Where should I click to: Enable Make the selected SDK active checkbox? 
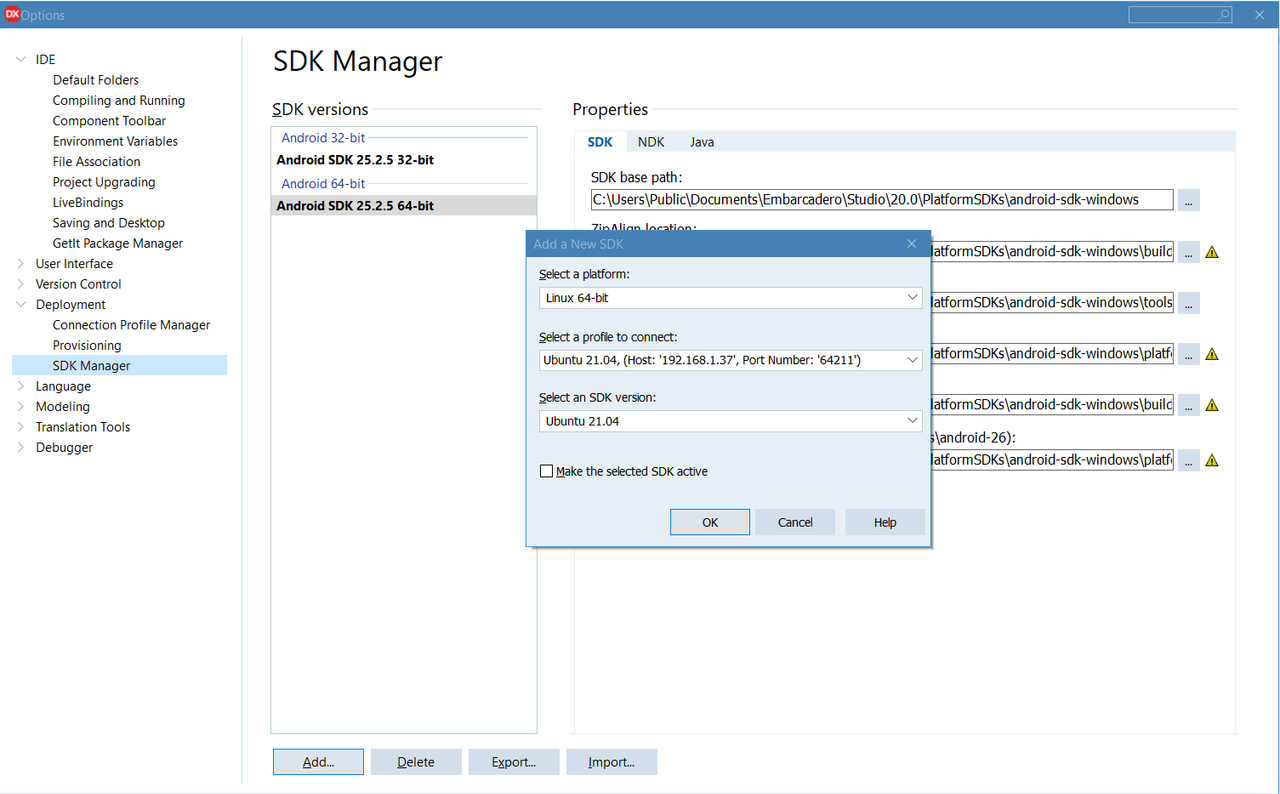point(546,471)
